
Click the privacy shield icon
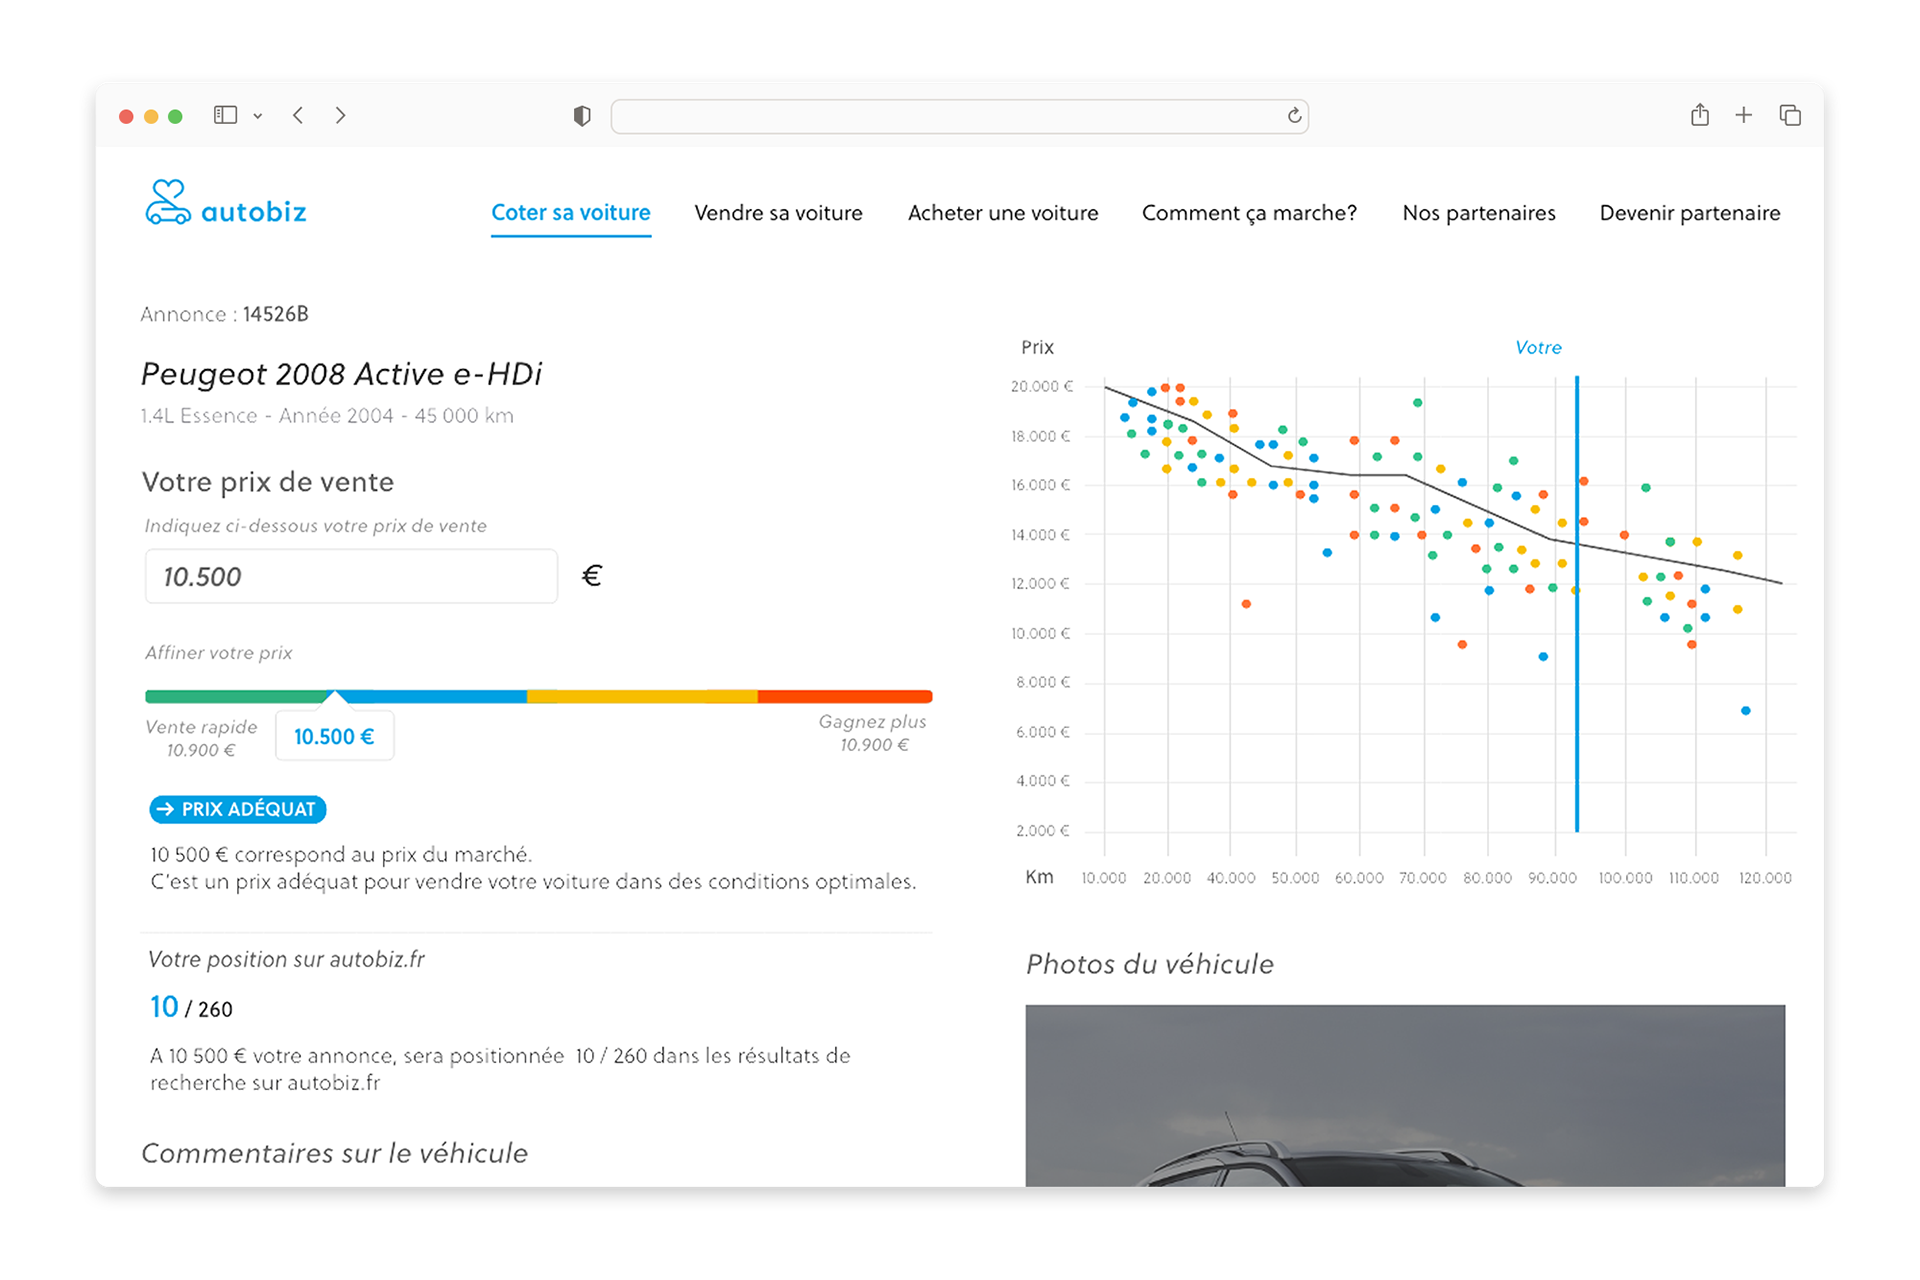582,116
